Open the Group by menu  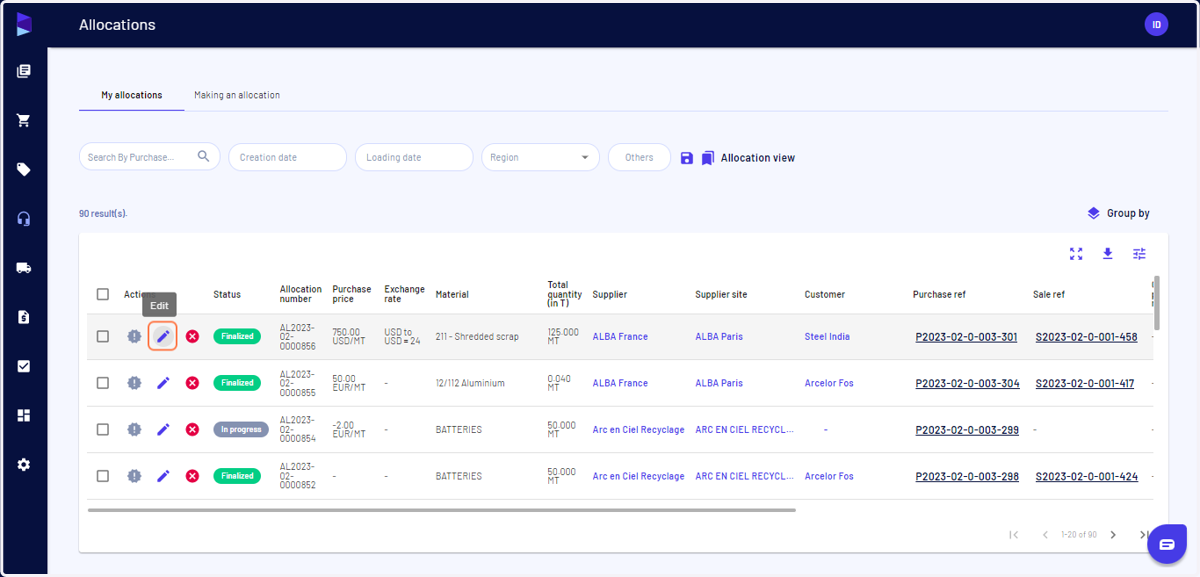point(1118,213)
